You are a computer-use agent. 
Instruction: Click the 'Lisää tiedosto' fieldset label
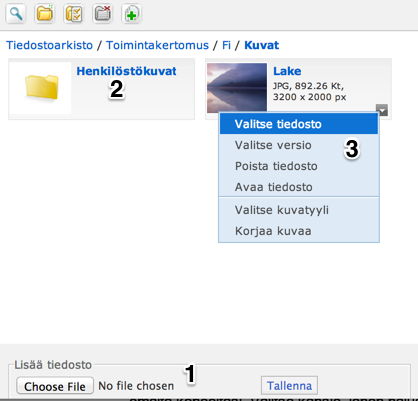(53, 365)
